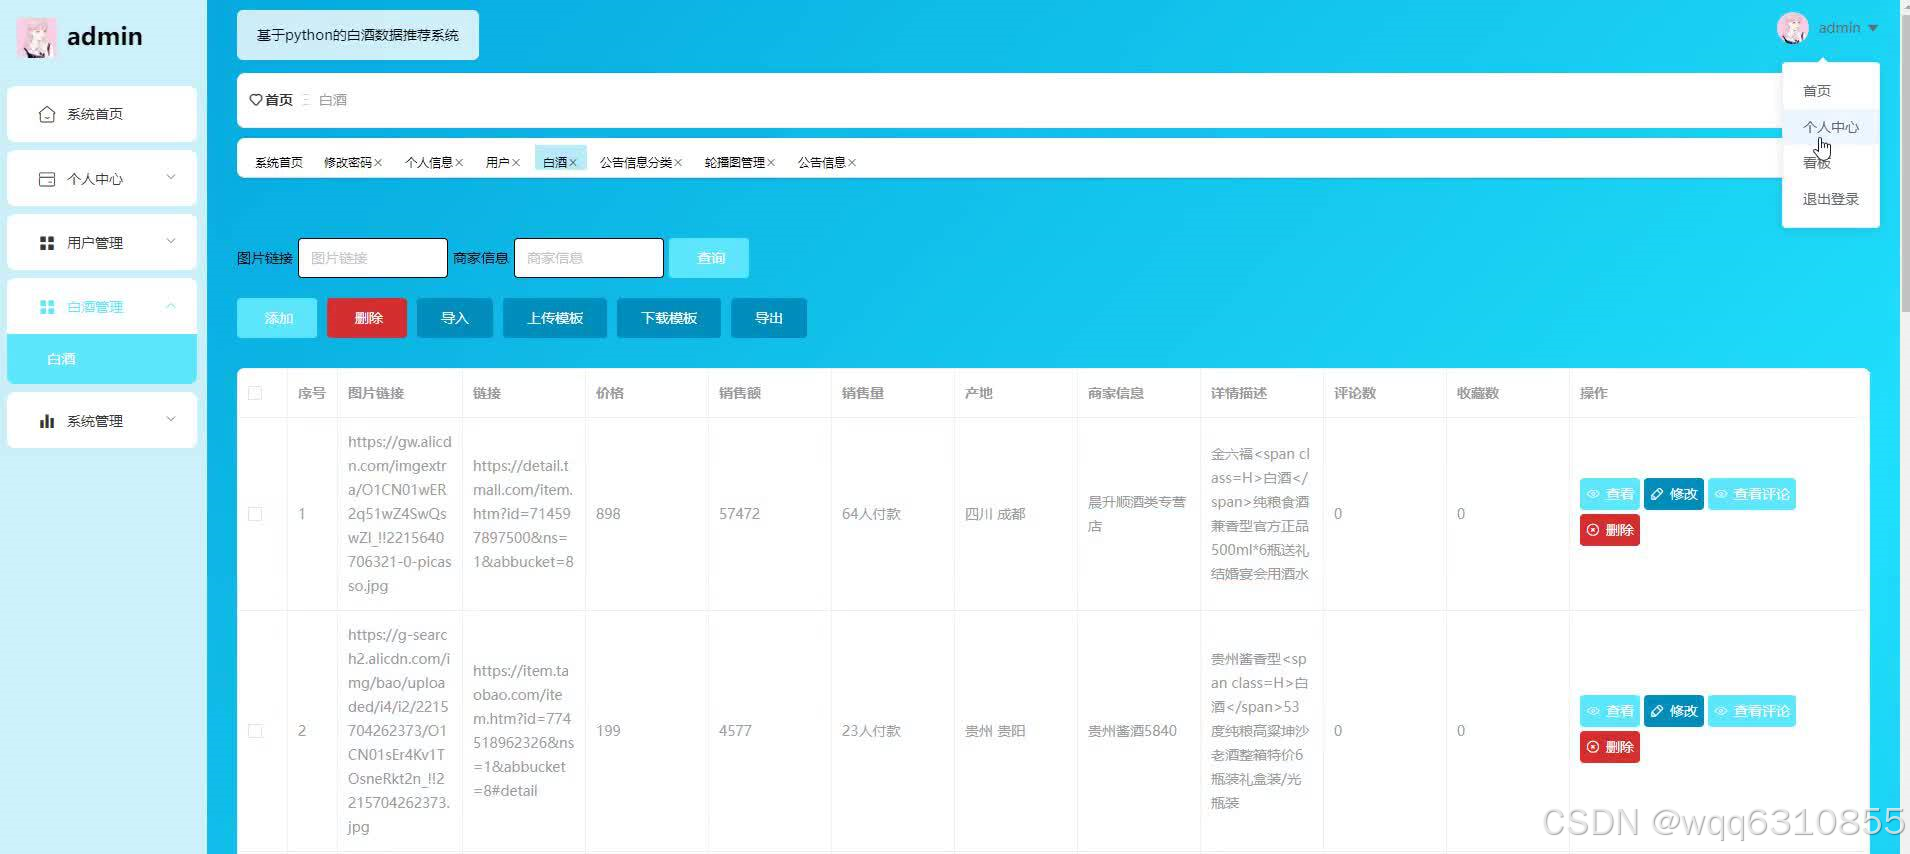Toggle the select-all checkbox in table header
Screen dimensions: 1910x854
[x=255, y=393]
